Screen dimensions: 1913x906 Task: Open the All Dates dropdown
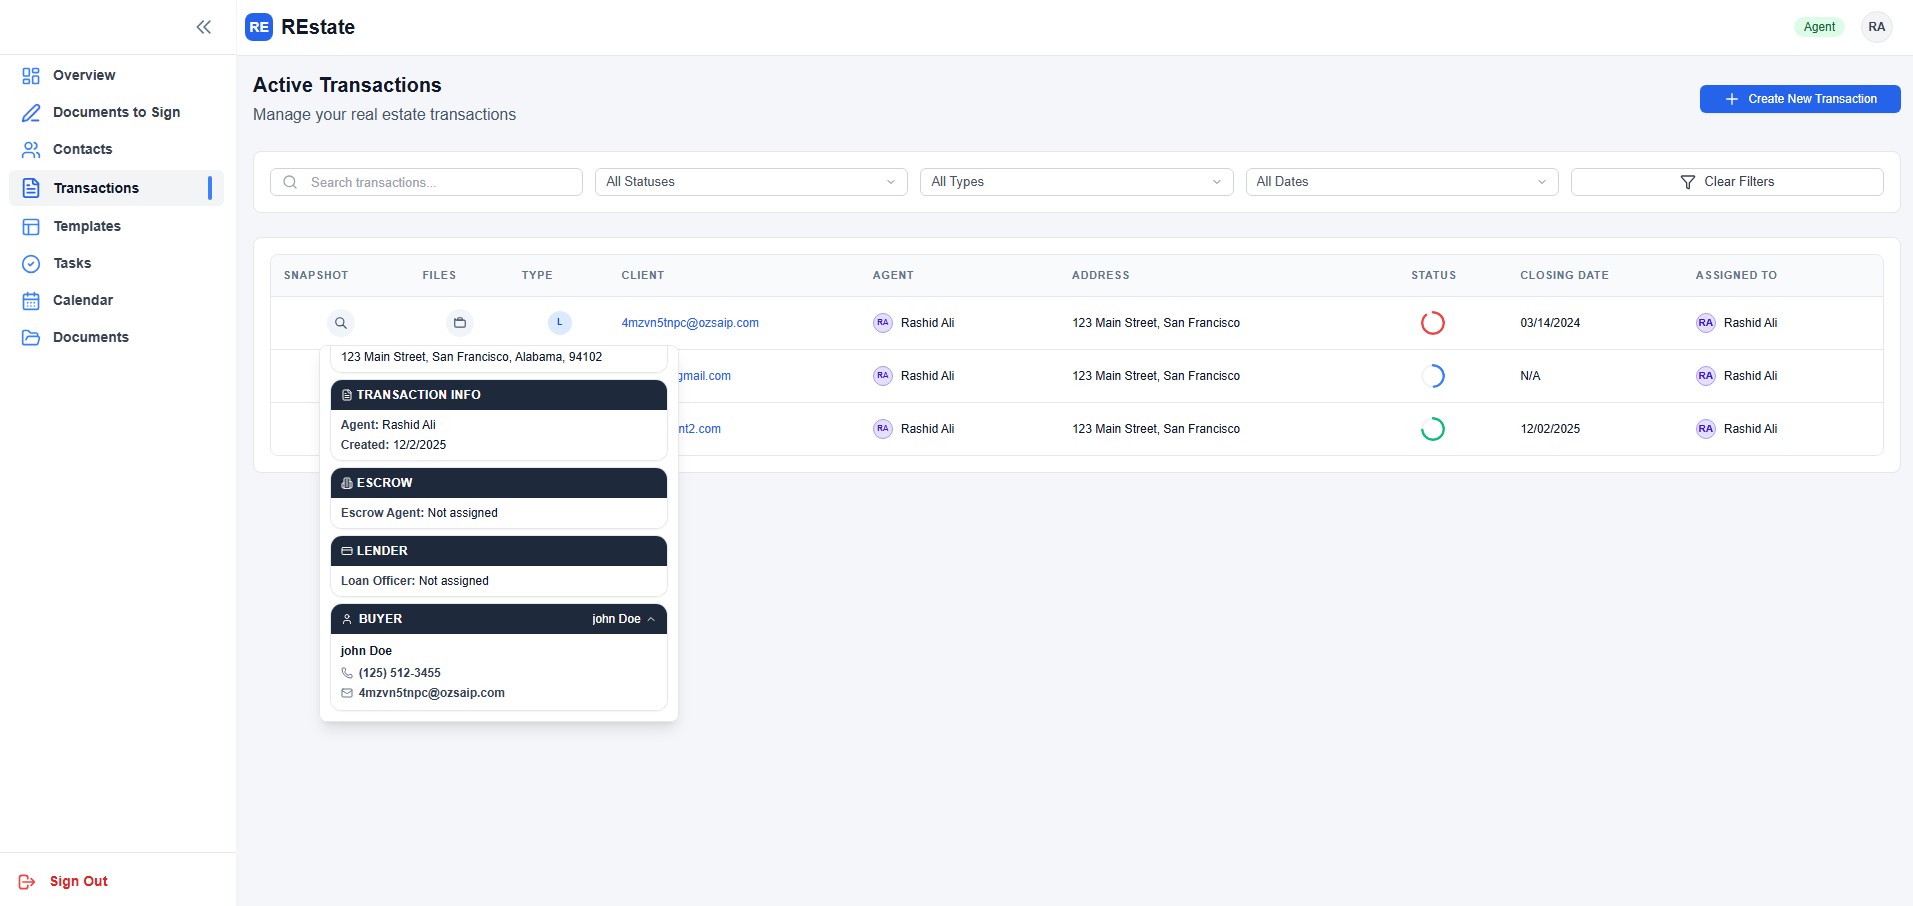coord(1402,182)
